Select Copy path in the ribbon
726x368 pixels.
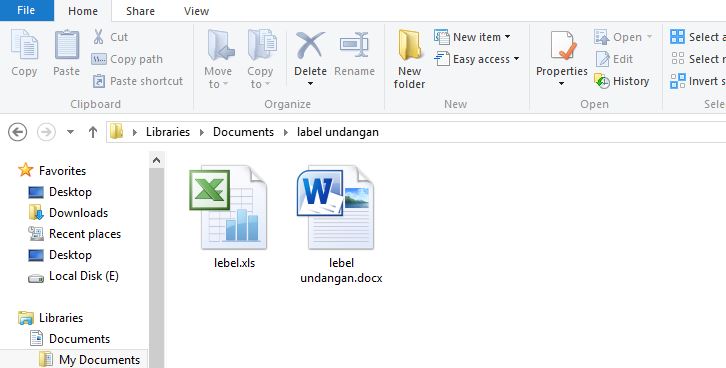click(x=127, y=59)
